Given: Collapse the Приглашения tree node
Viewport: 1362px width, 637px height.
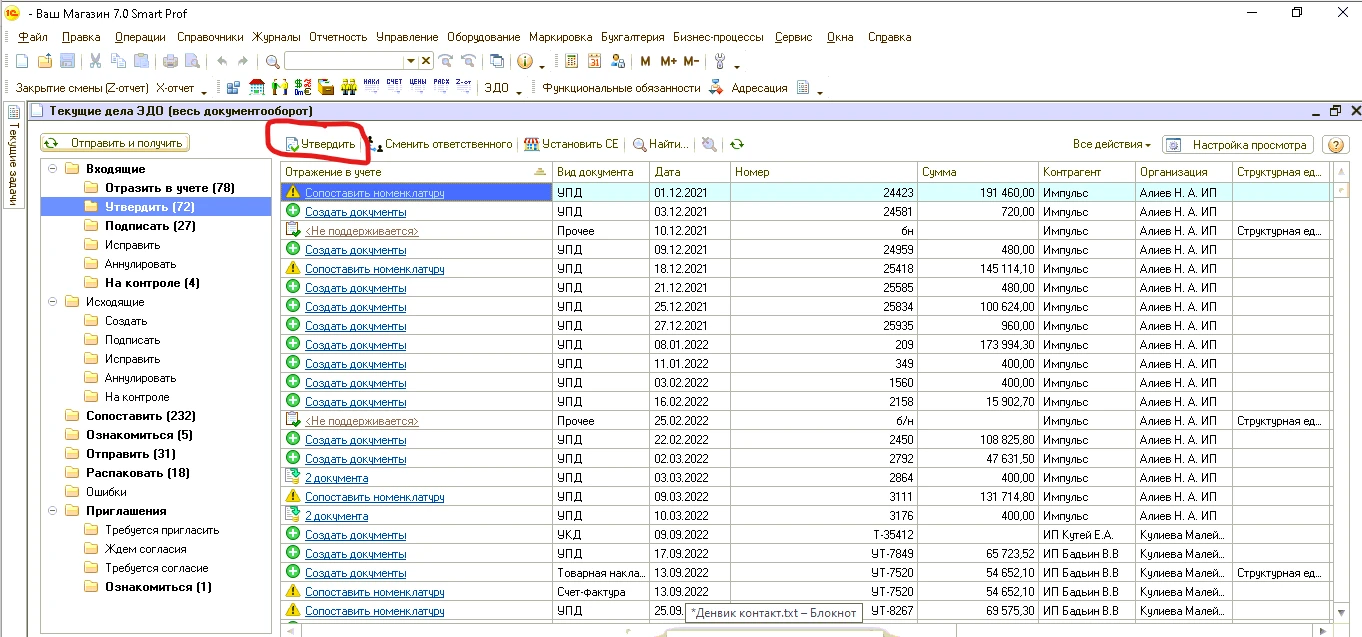Looking at the screenshot, I should [52, 511].
